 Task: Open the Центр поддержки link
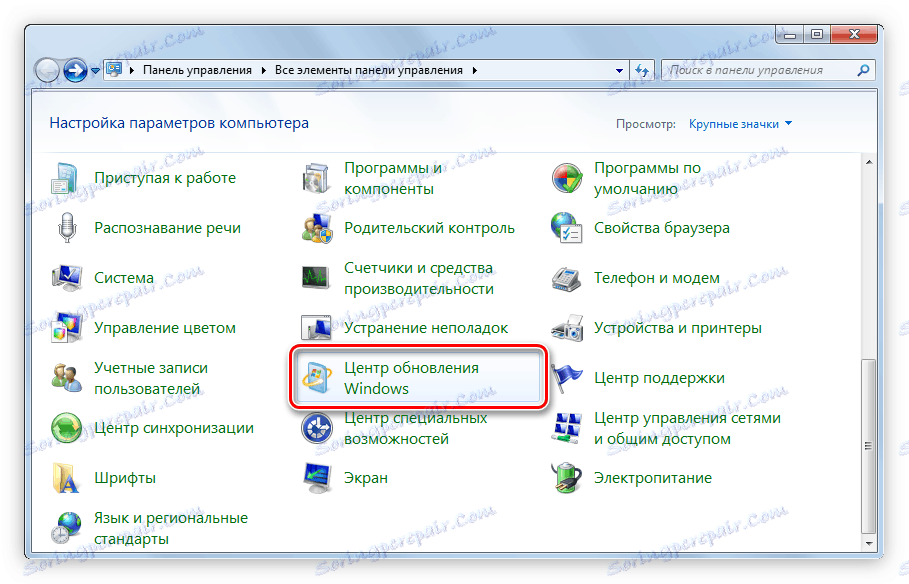659,378
